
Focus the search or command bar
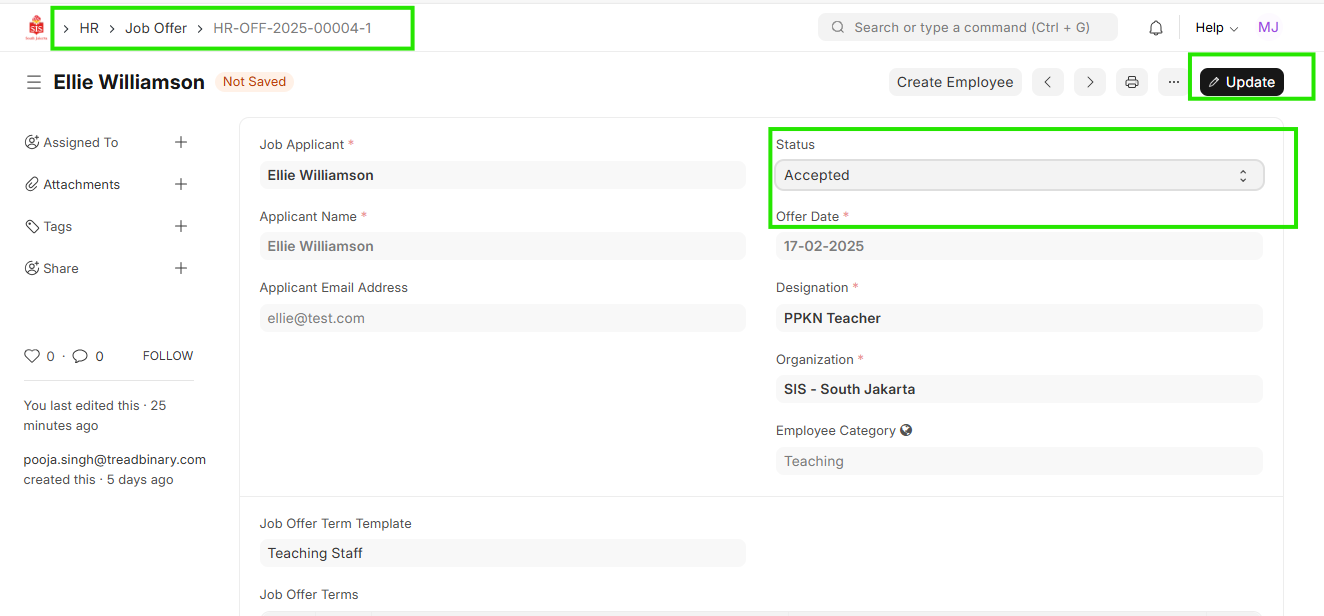tap(967, 28)
